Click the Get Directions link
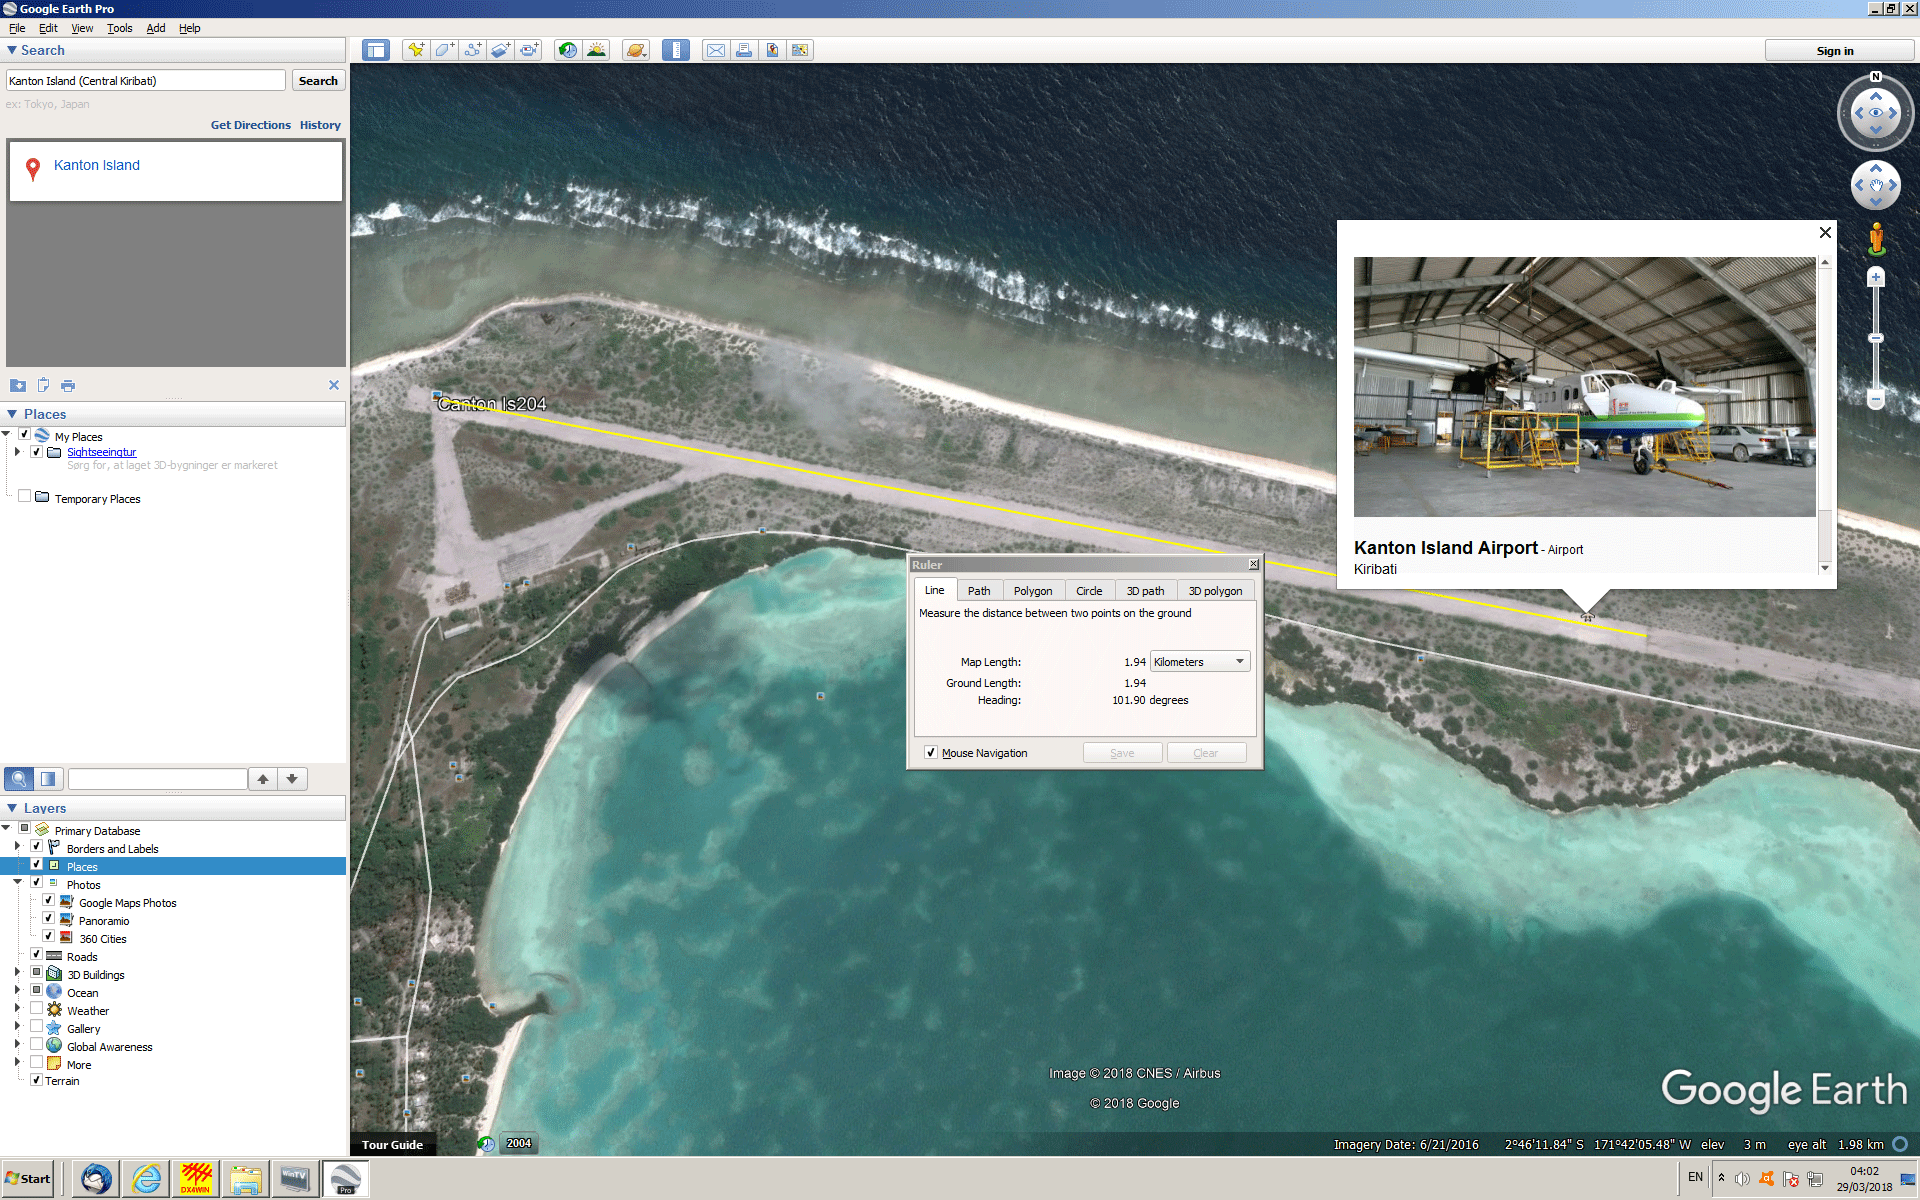Image resolution: width=1920 pixels, height=1200 pixels. pos(250,125)
